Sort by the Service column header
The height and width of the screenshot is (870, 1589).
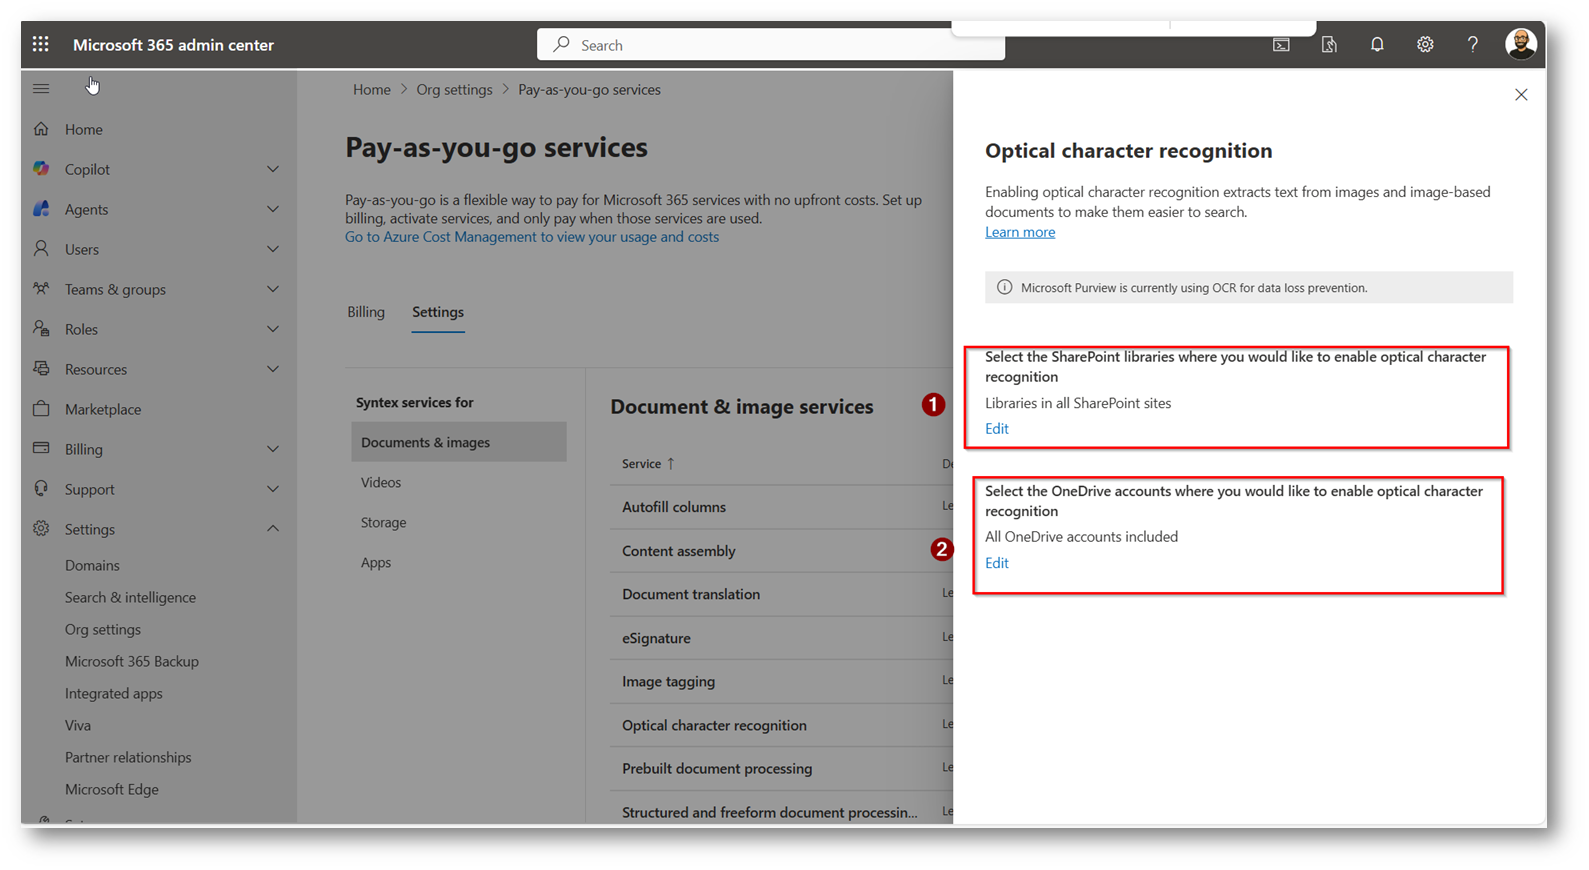click(642, 464)
